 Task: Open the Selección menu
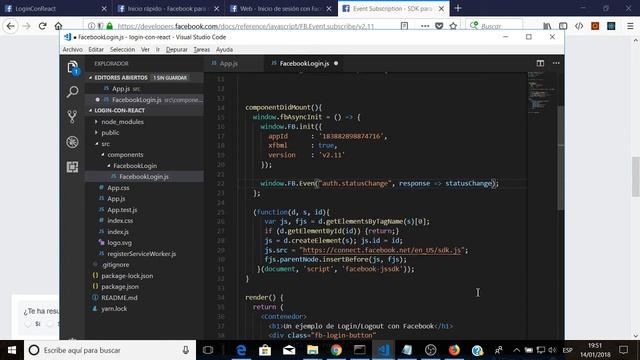click(x=122, y=49)
